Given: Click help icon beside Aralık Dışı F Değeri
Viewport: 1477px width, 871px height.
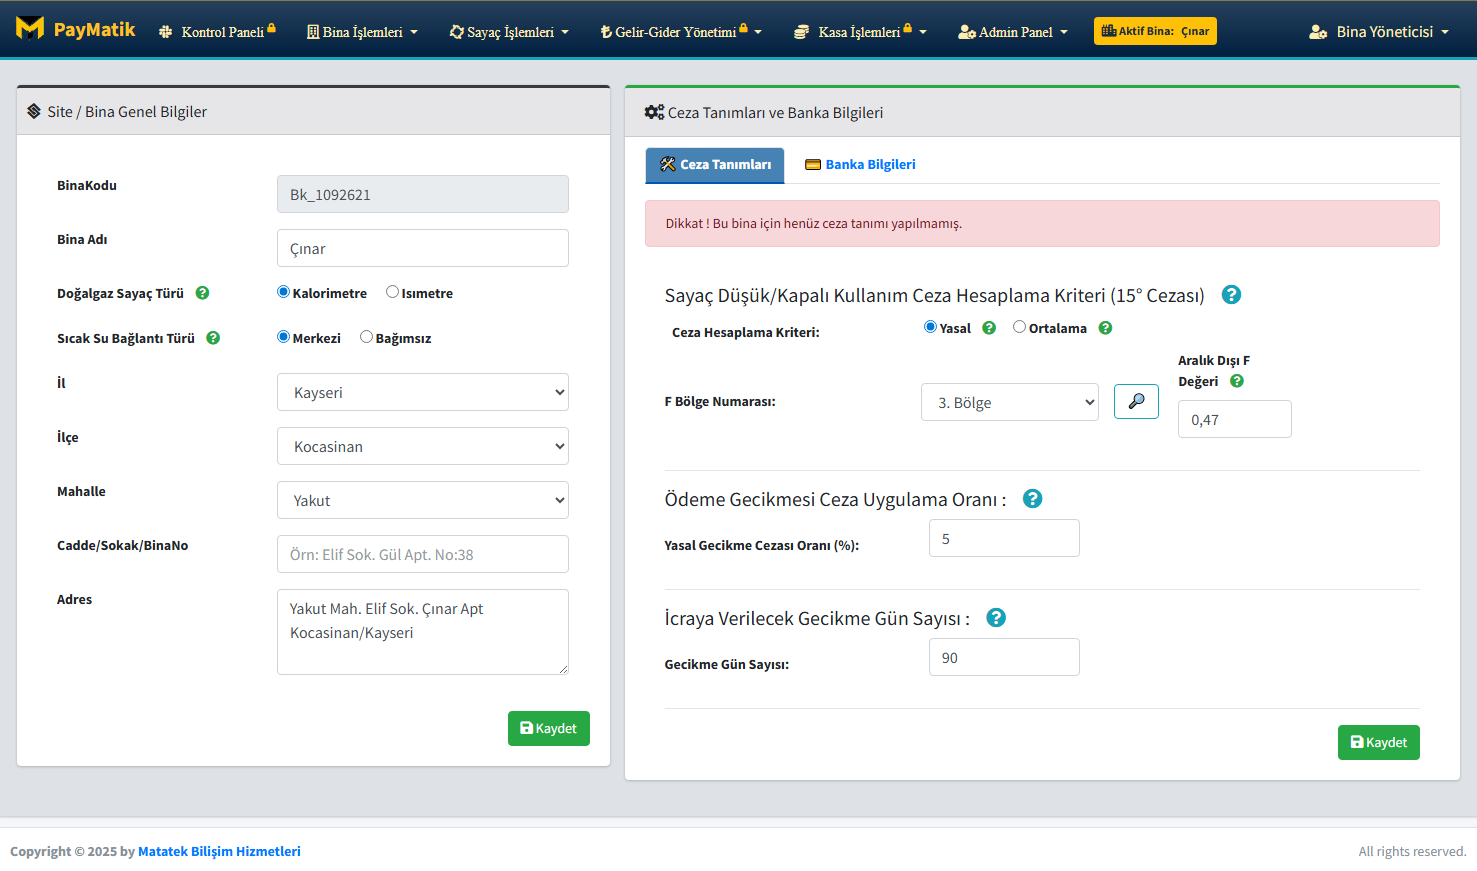Looking at the screenshot, I should click(1237, 381).
